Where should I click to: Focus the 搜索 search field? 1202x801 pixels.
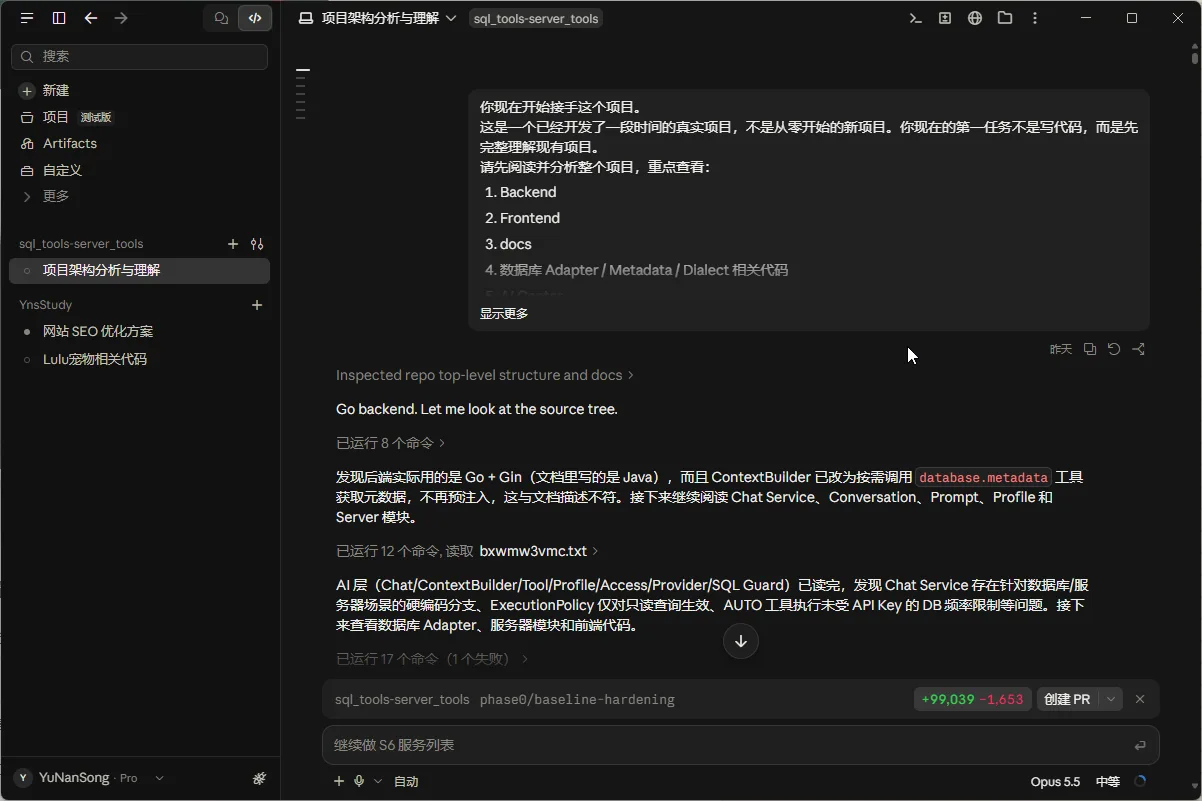tap(139, 57)
